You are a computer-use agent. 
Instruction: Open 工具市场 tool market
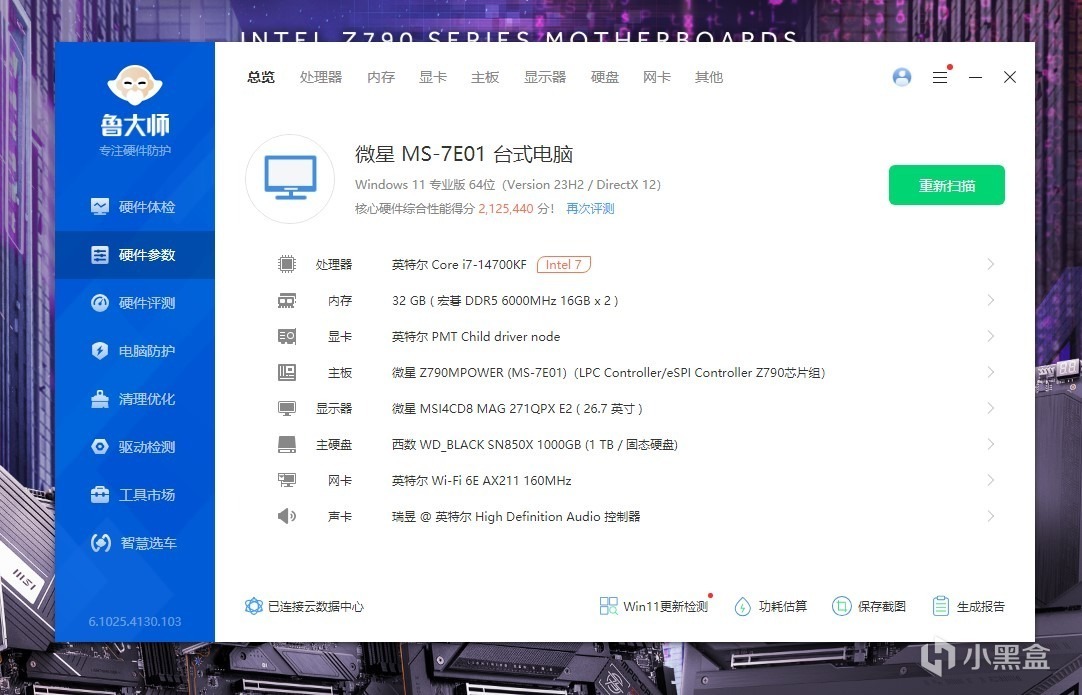point(135,495)
